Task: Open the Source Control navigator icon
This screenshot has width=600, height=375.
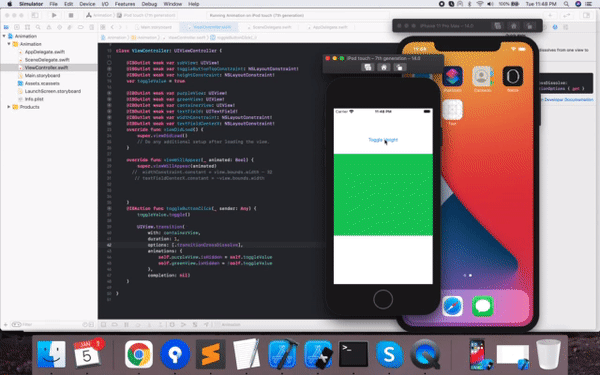Action: tap(17, 27)
